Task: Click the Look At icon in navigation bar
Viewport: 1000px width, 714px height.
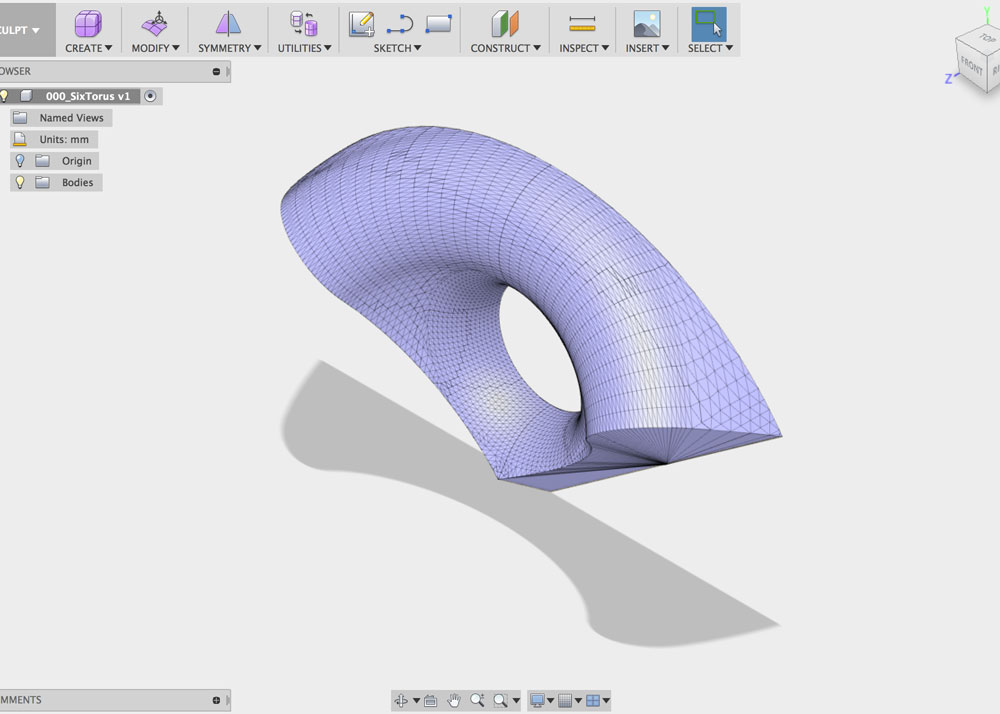Action: 430,701
